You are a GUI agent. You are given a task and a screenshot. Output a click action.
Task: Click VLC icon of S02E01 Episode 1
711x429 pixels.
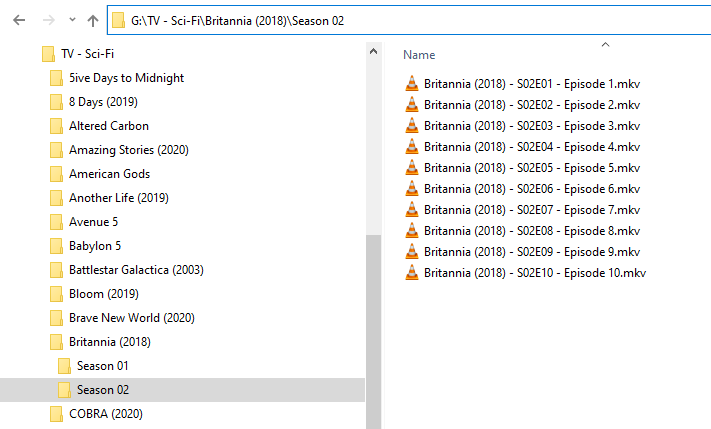[x=412, y=83]
